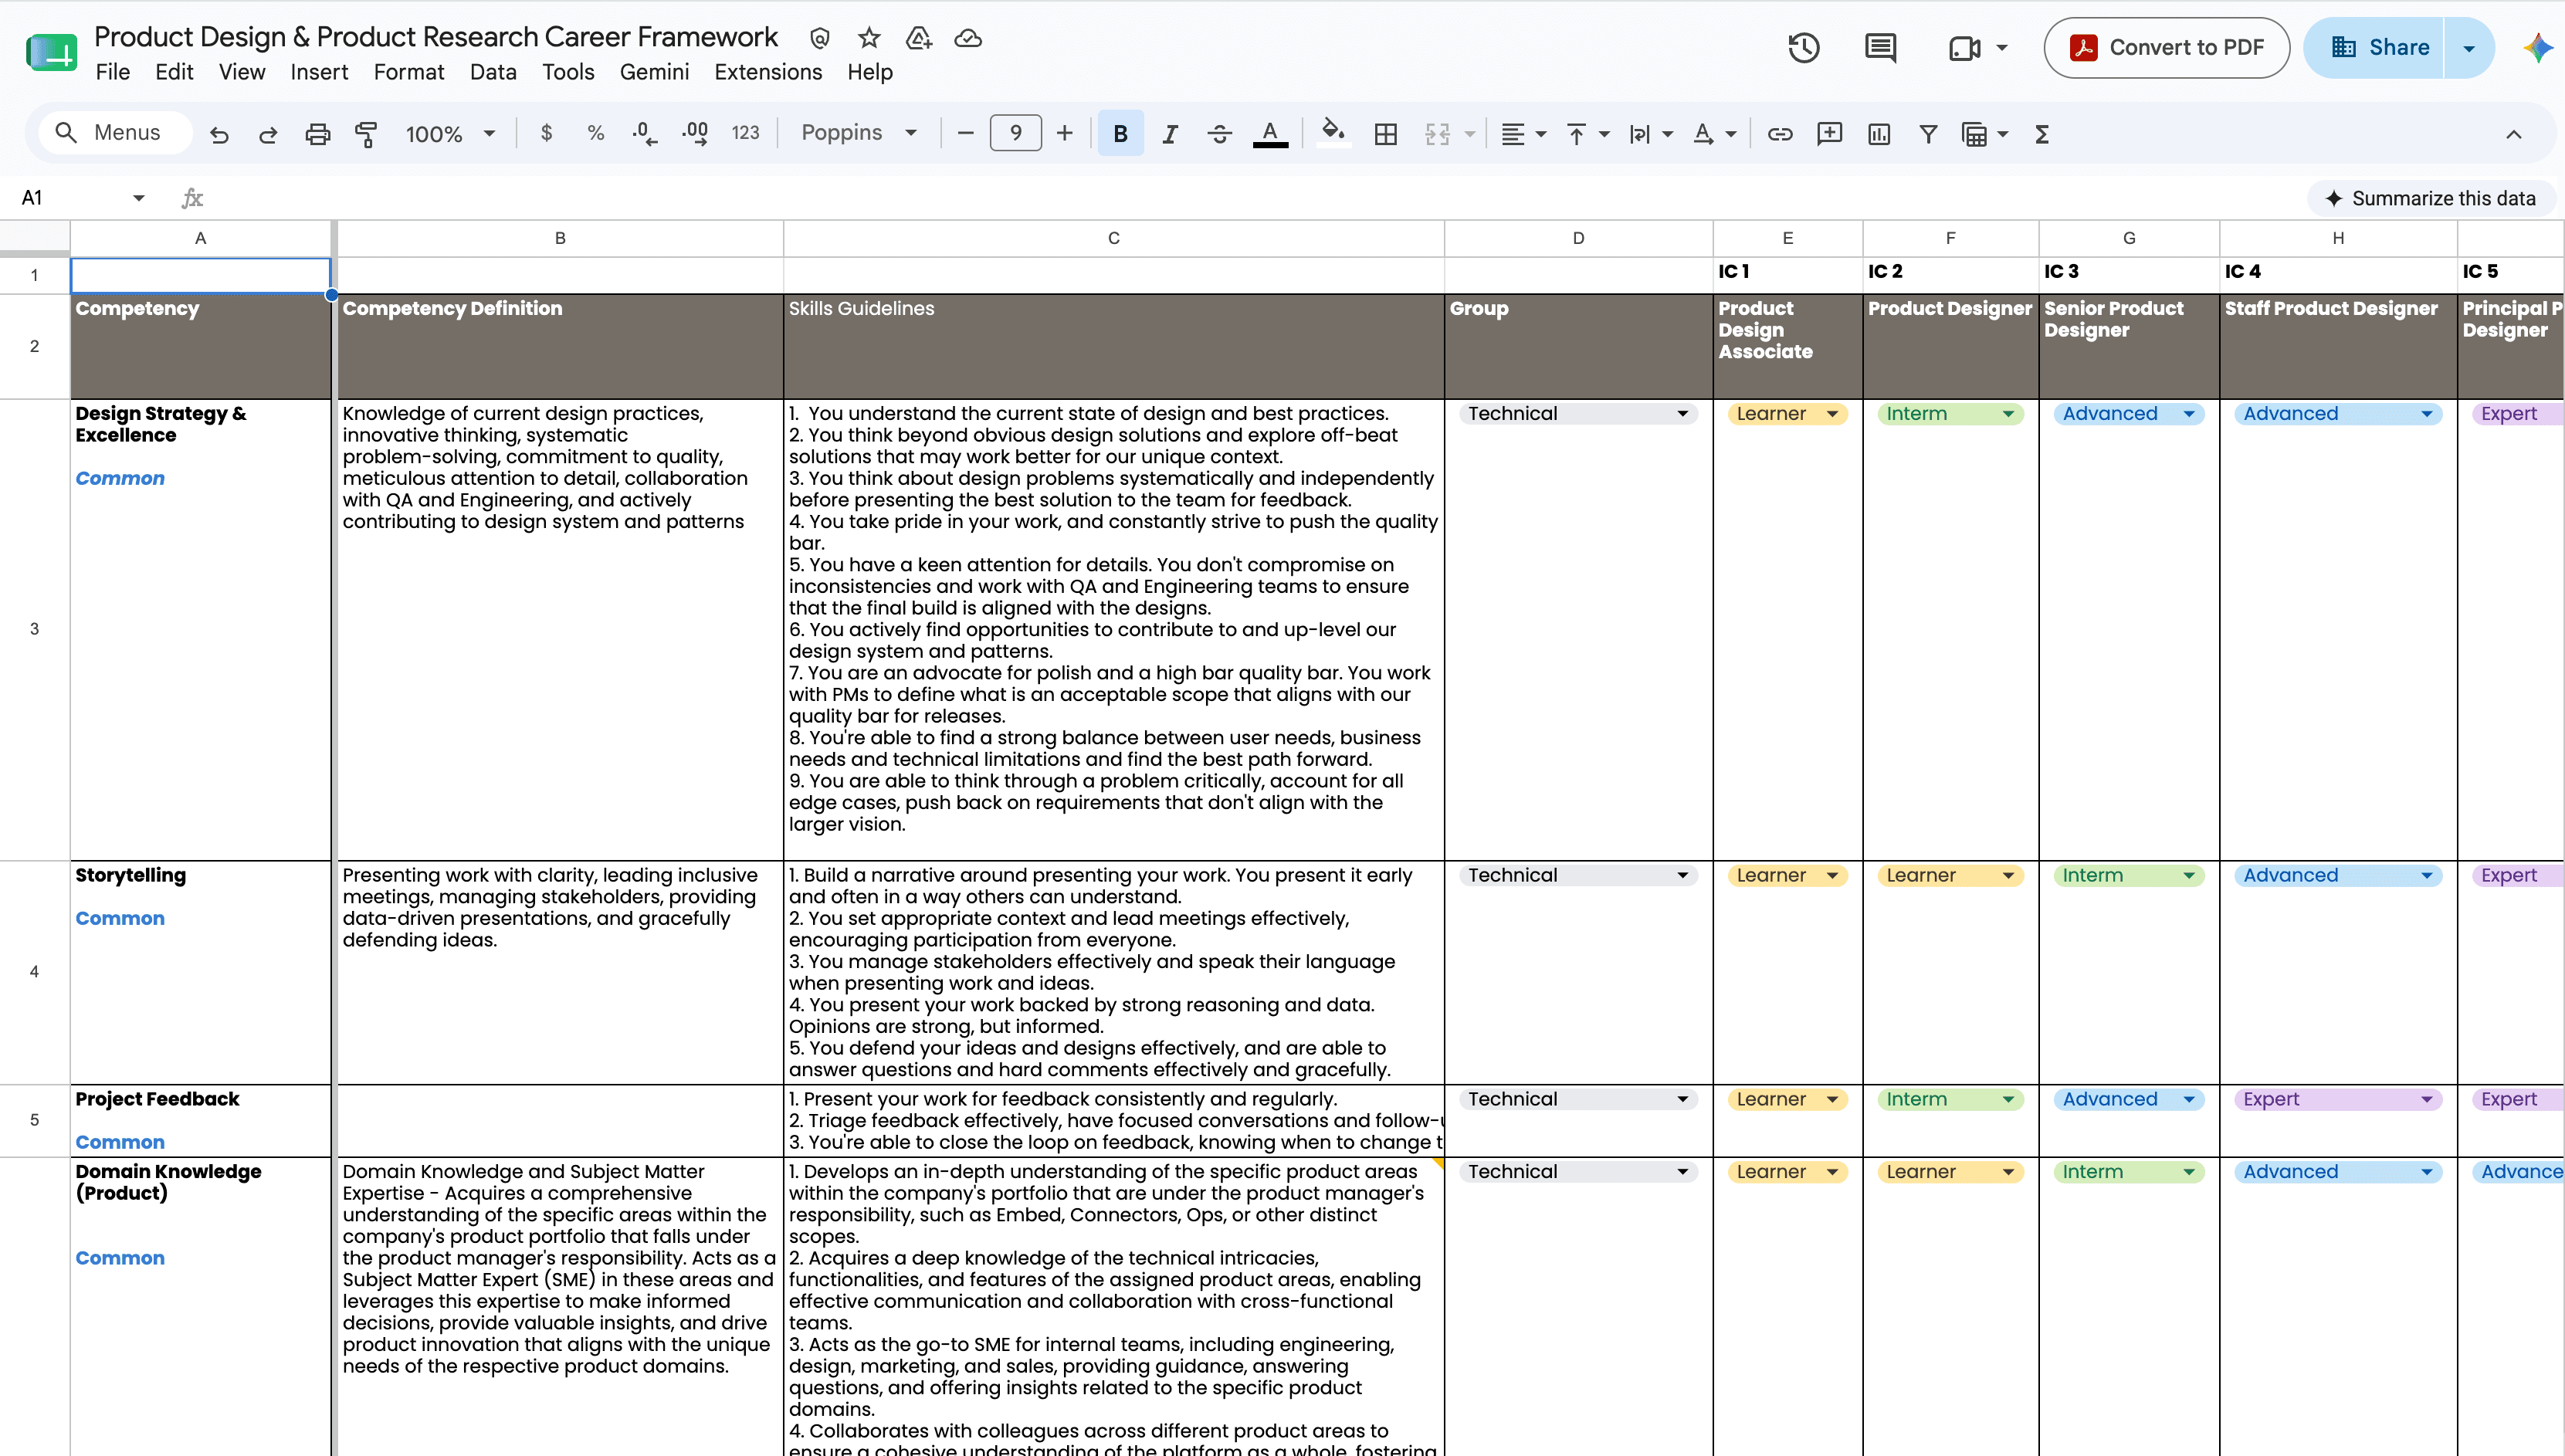2565x1456 pixels.
Task: Increase font size plus button
Action: [x=1065, y=133]
